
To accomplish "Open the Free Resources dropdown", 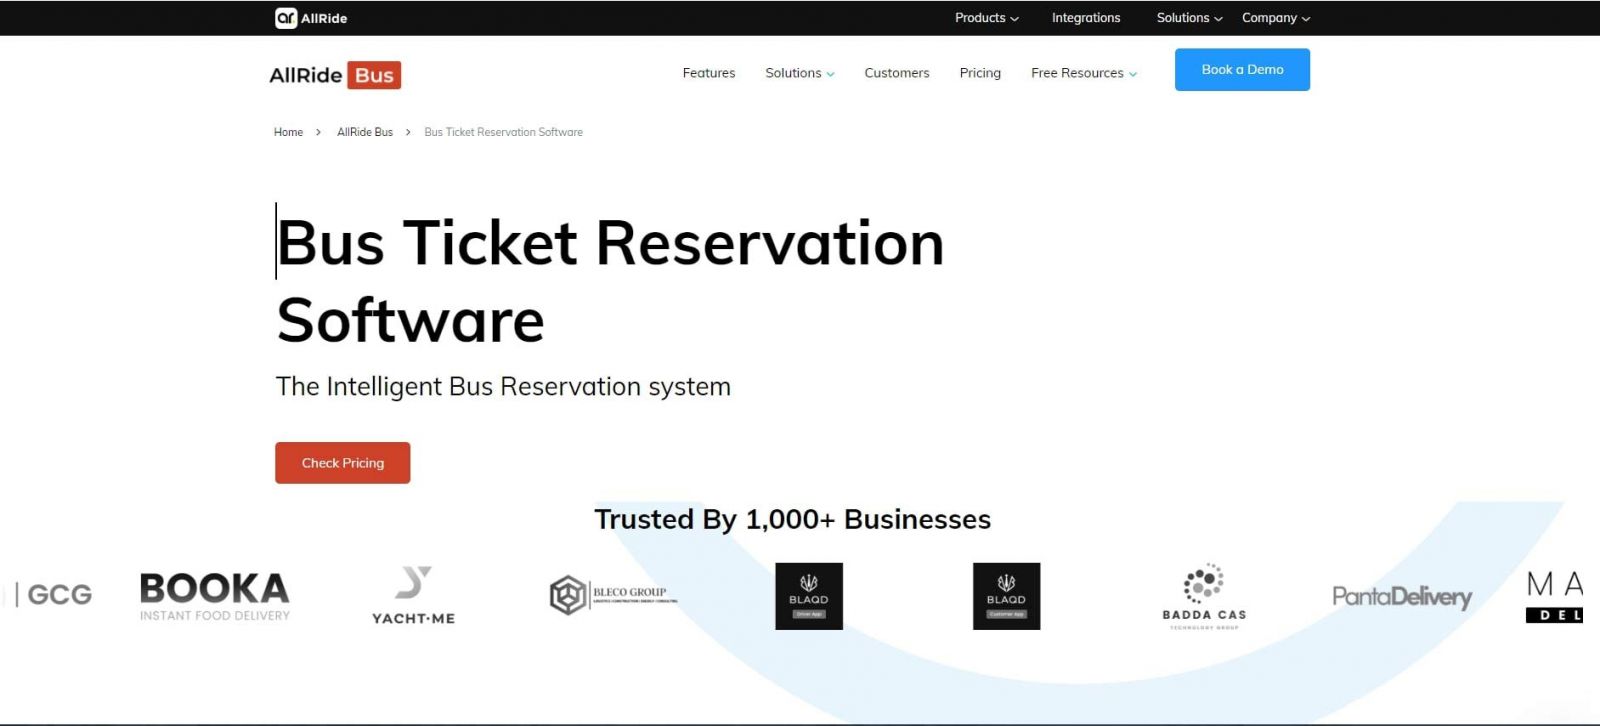I will [1083, 73].
